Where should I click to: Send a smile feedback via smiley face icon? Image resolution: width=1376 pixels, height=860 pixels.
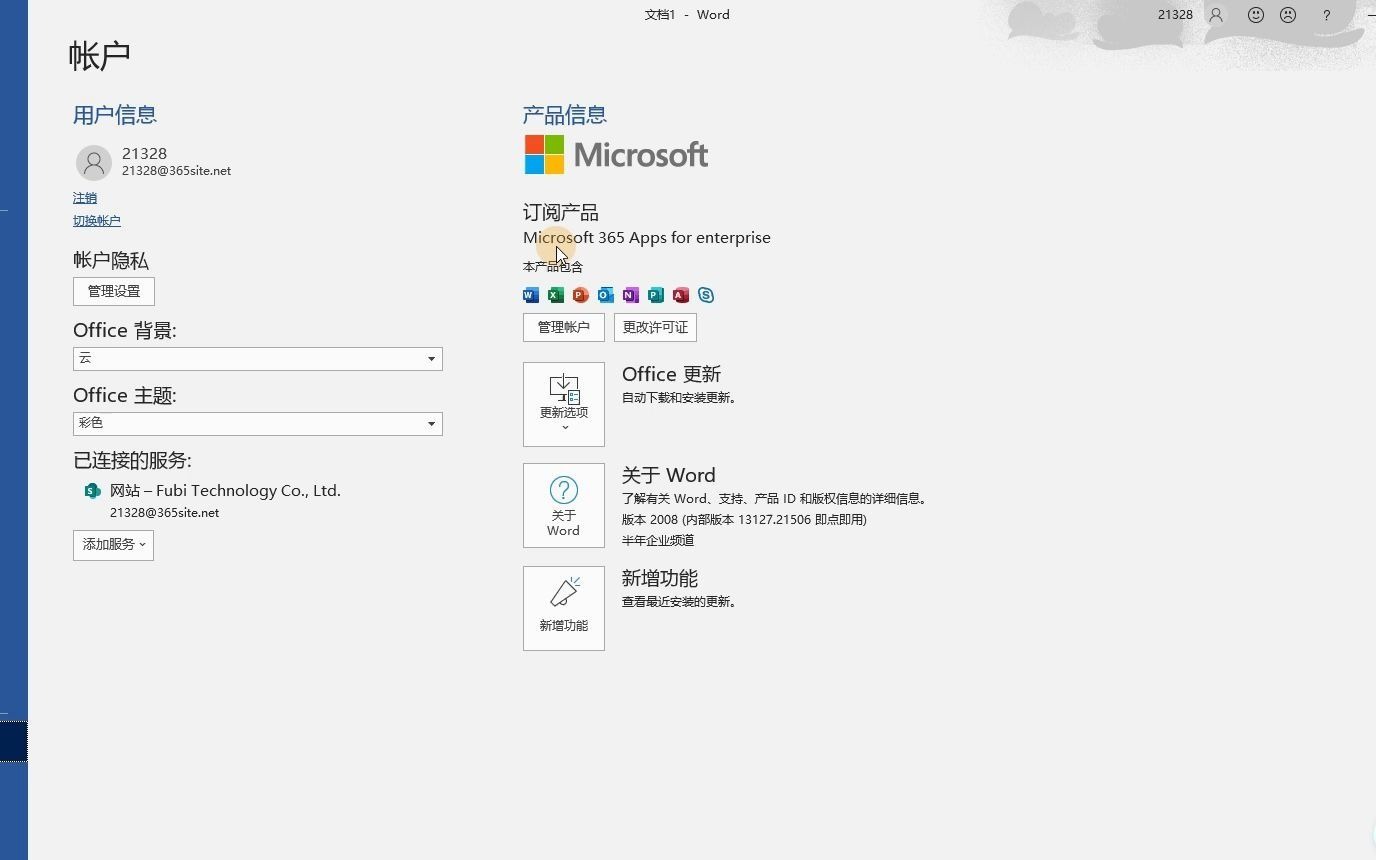tap(1256, 15)
